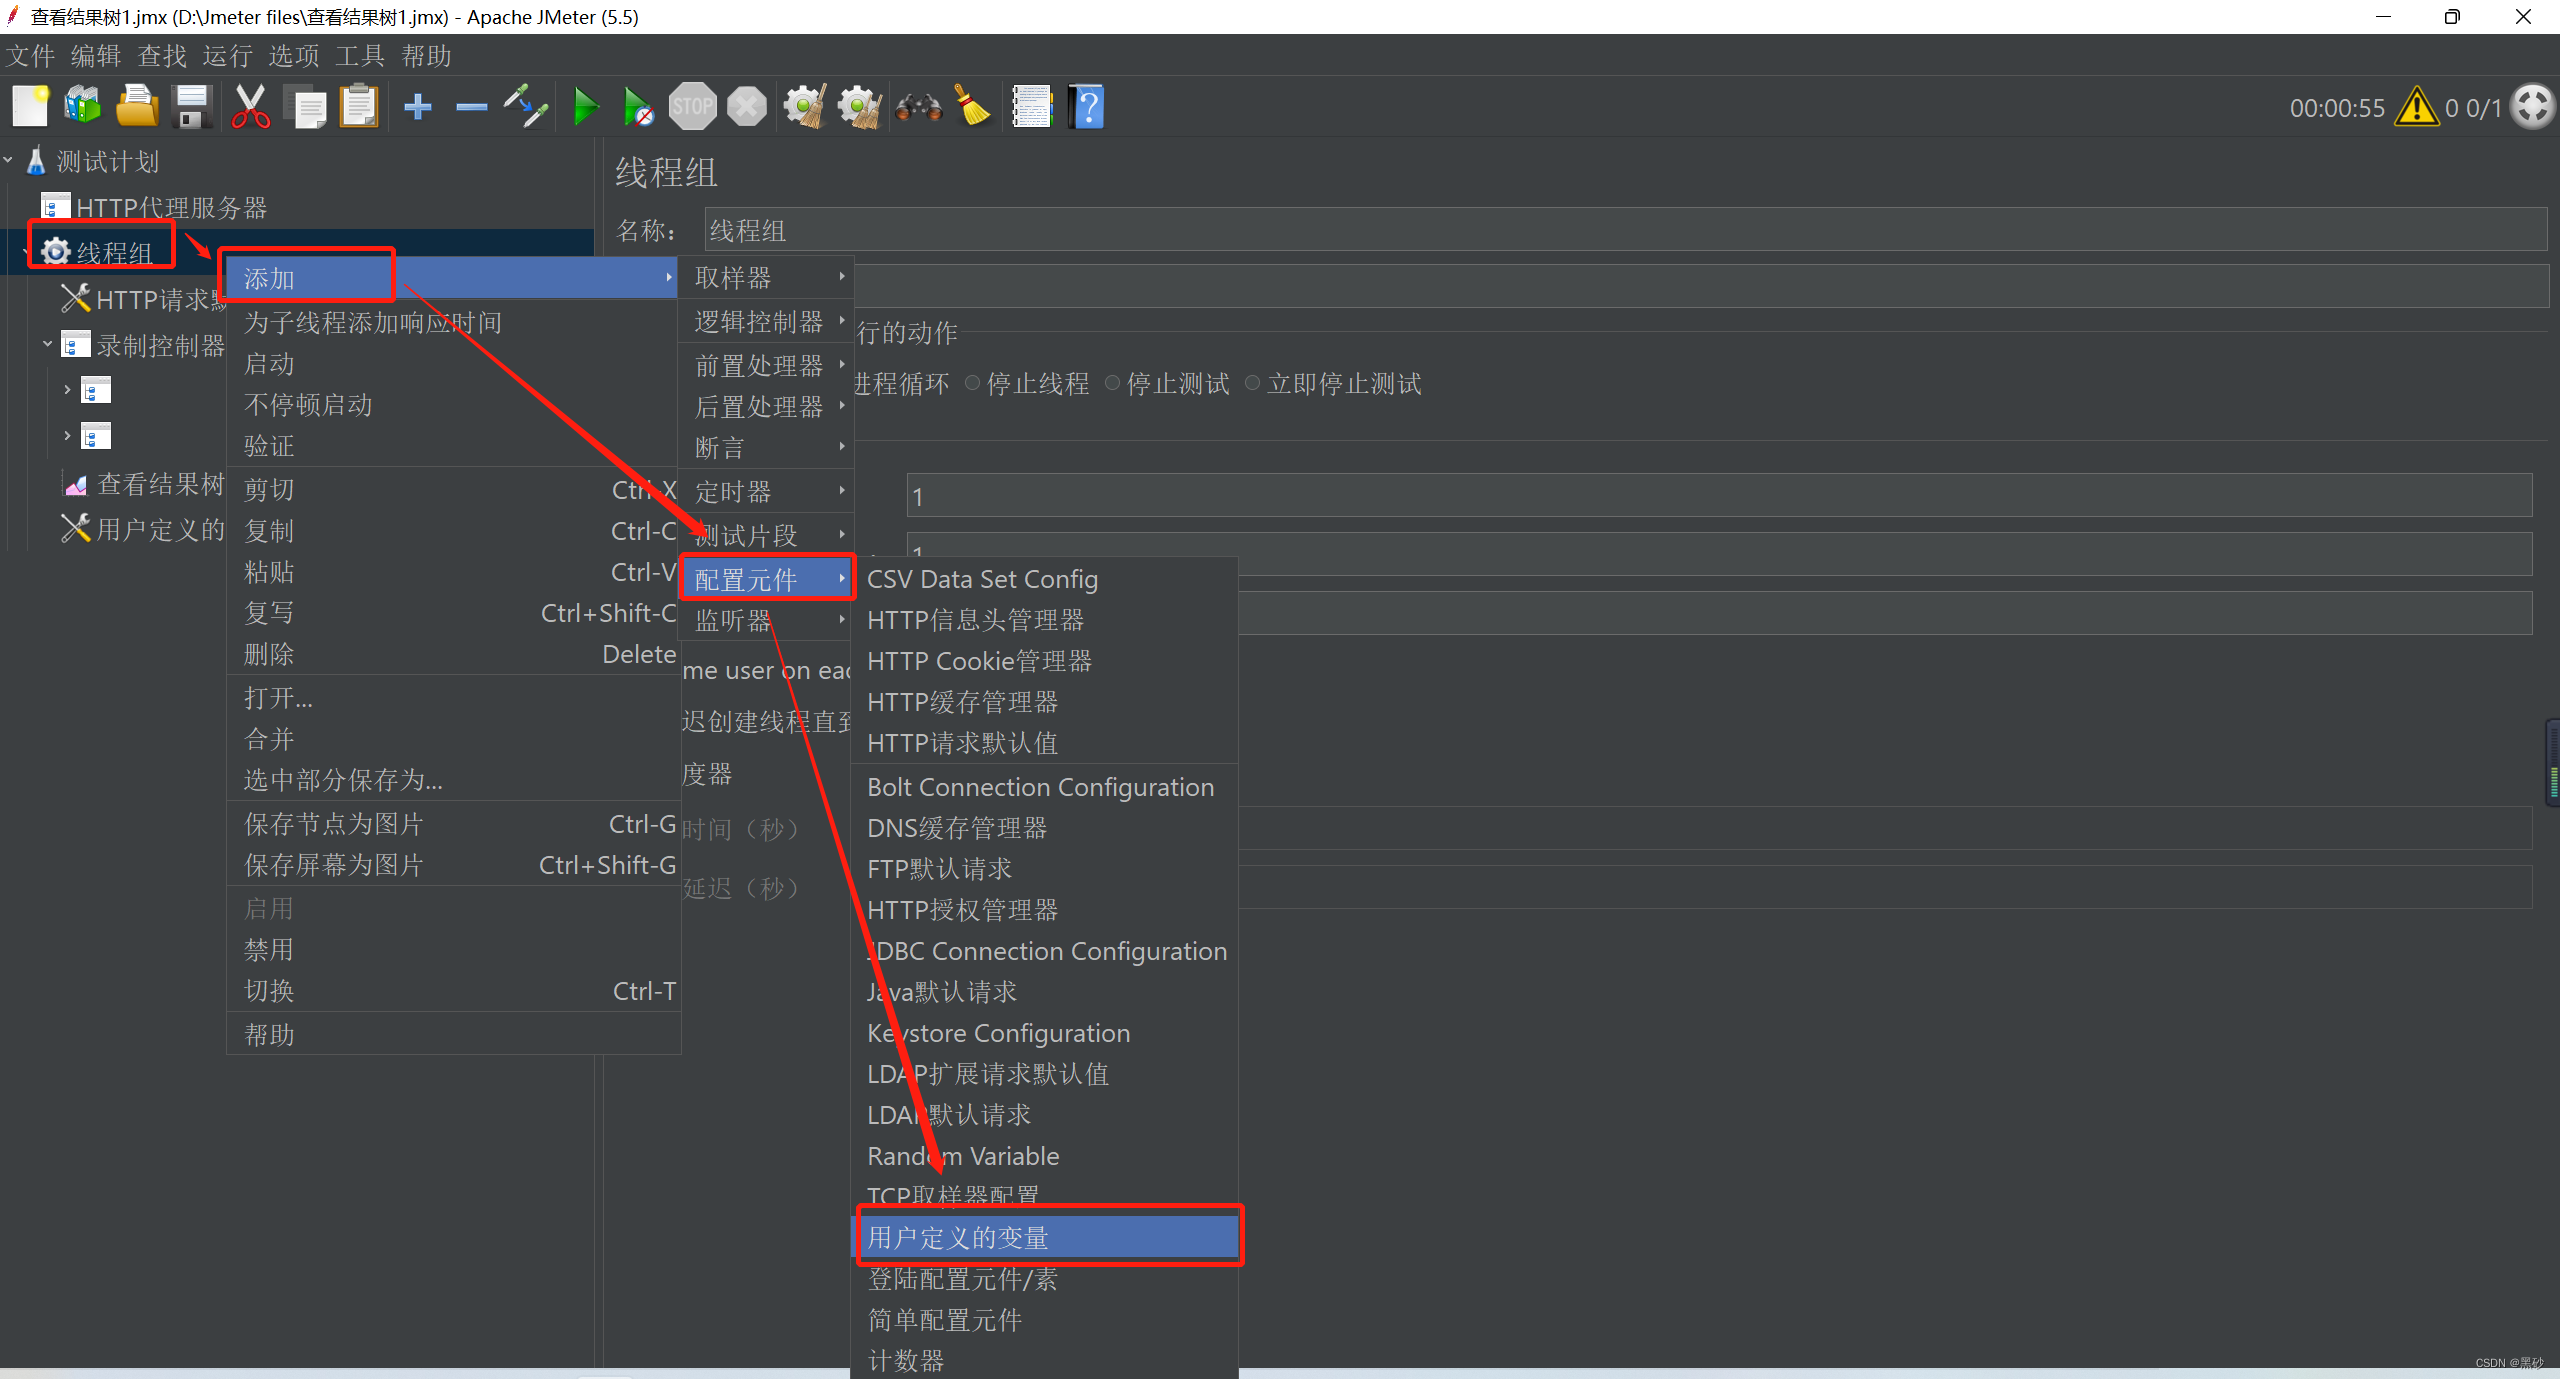This screenshot has width=2560, height=1379.
Task: Expand second child under 录制控制器
Action: pyautogui.click(x=67, y=435)
